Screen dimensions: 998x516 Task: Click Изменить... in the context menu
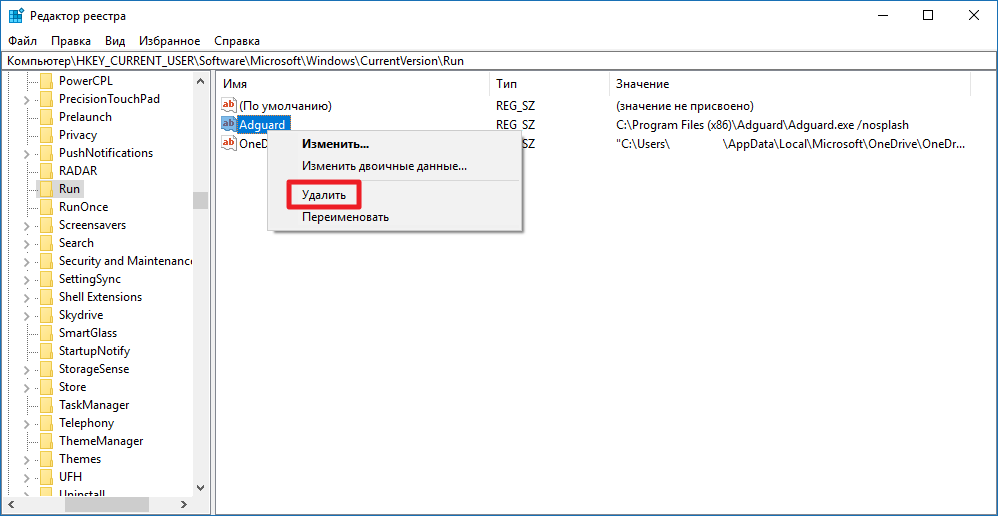(335, 145)
